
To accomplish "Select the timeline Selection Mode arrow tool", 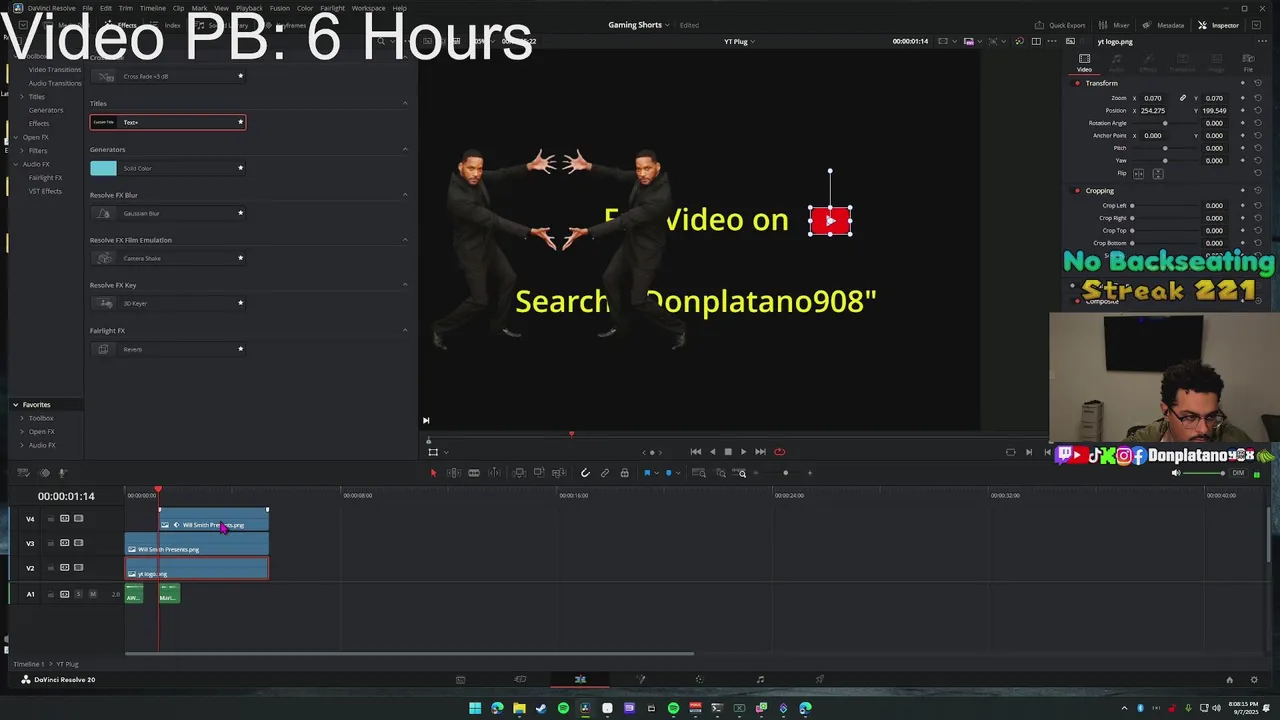I will tap(433, 473).
